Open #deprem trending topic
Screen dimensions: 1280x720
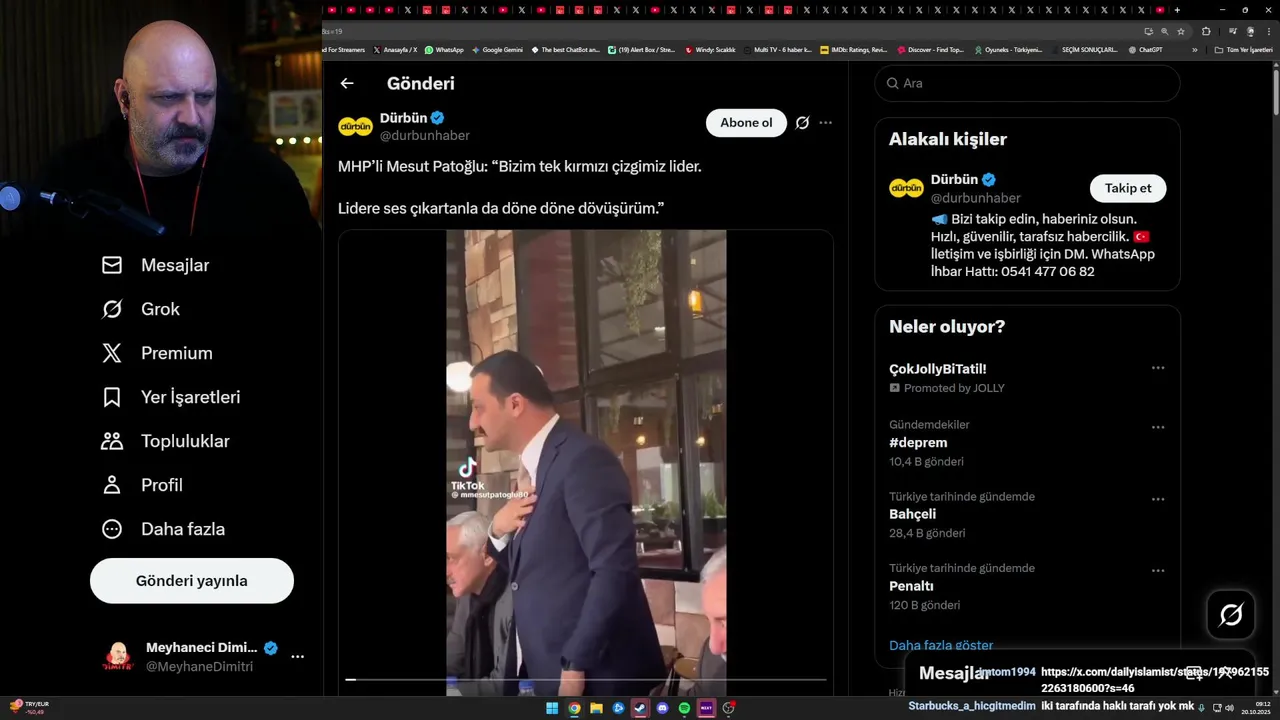click(918, 443)
